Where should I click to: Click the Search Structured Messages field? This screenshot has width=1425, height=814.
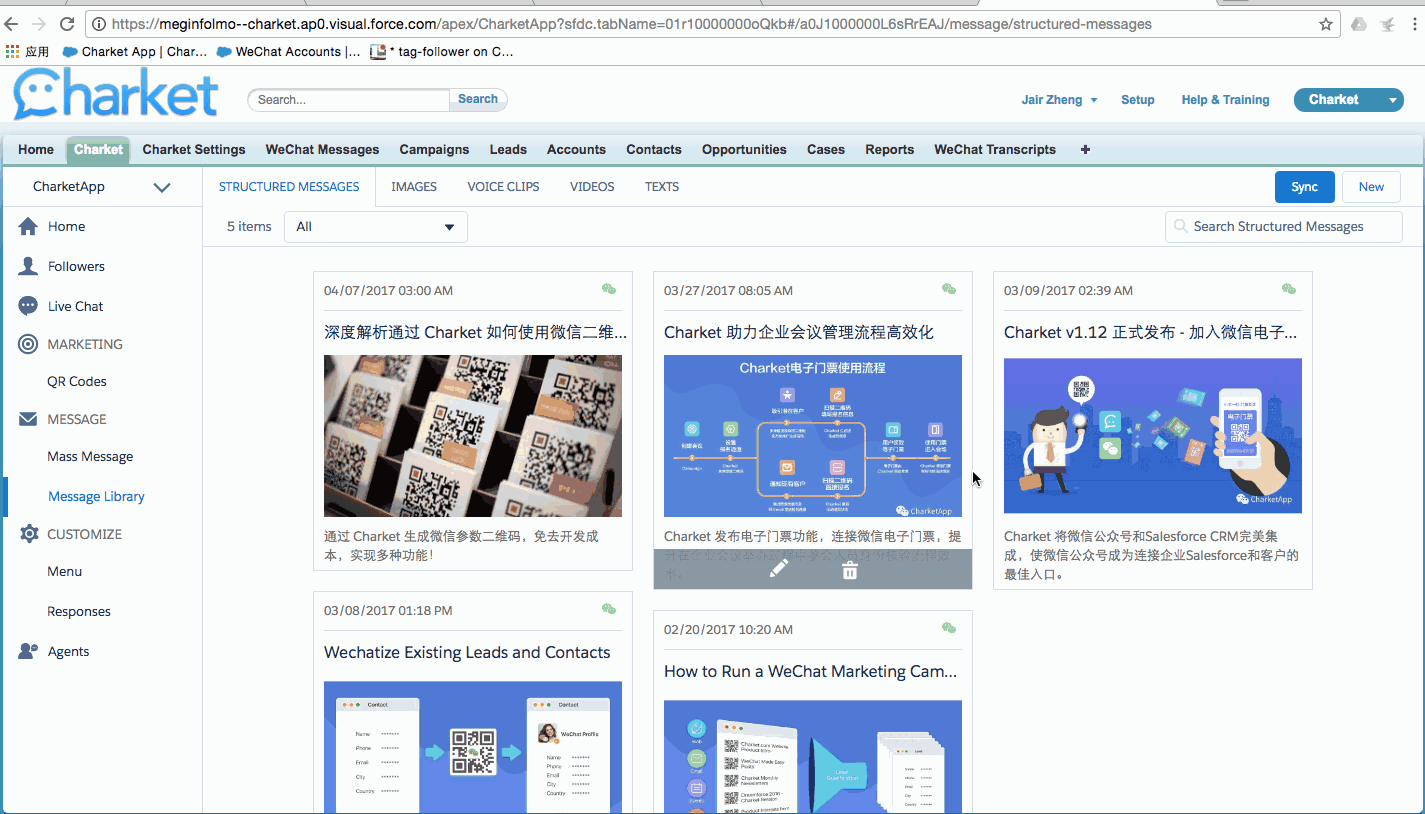1284,227
